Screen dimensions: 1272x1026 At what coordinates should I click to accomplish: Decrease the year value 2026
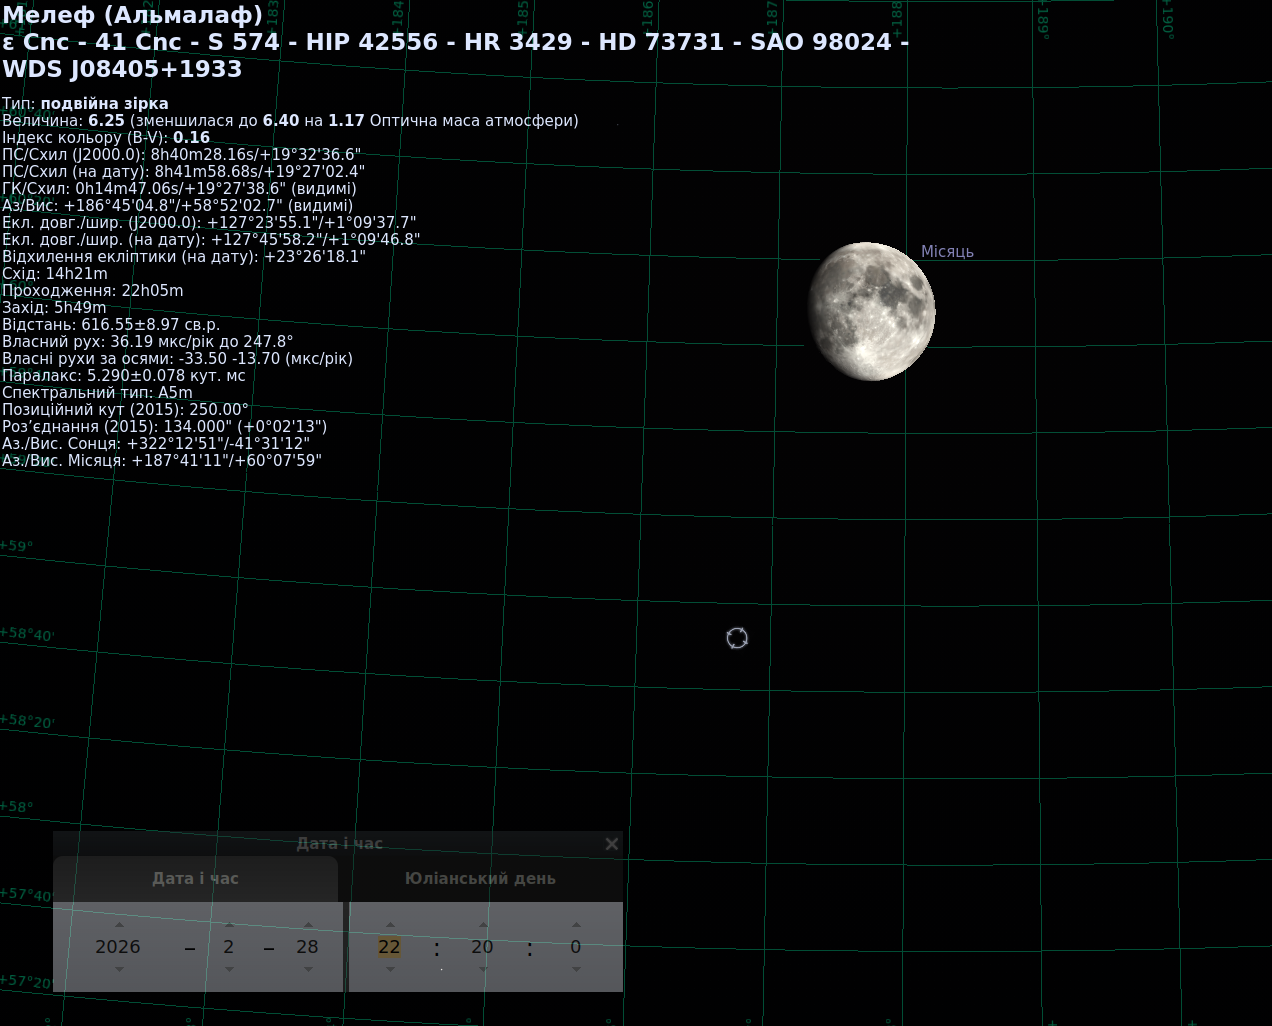click(119, 969)
